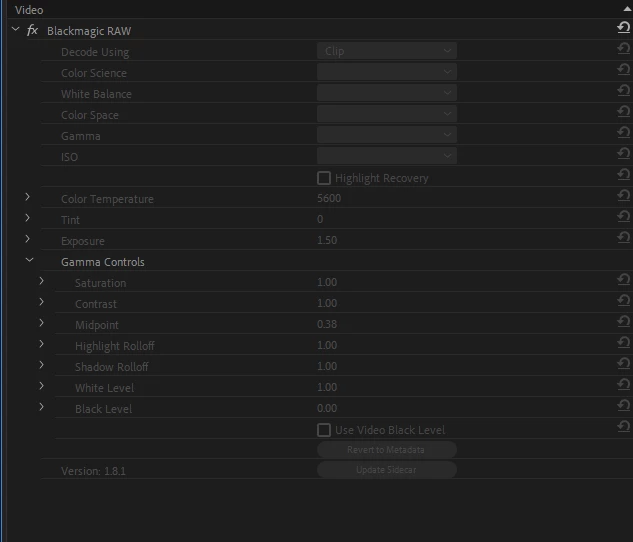
Task: Click the Midpoint value 0.38
Action: tap(327, 324)
